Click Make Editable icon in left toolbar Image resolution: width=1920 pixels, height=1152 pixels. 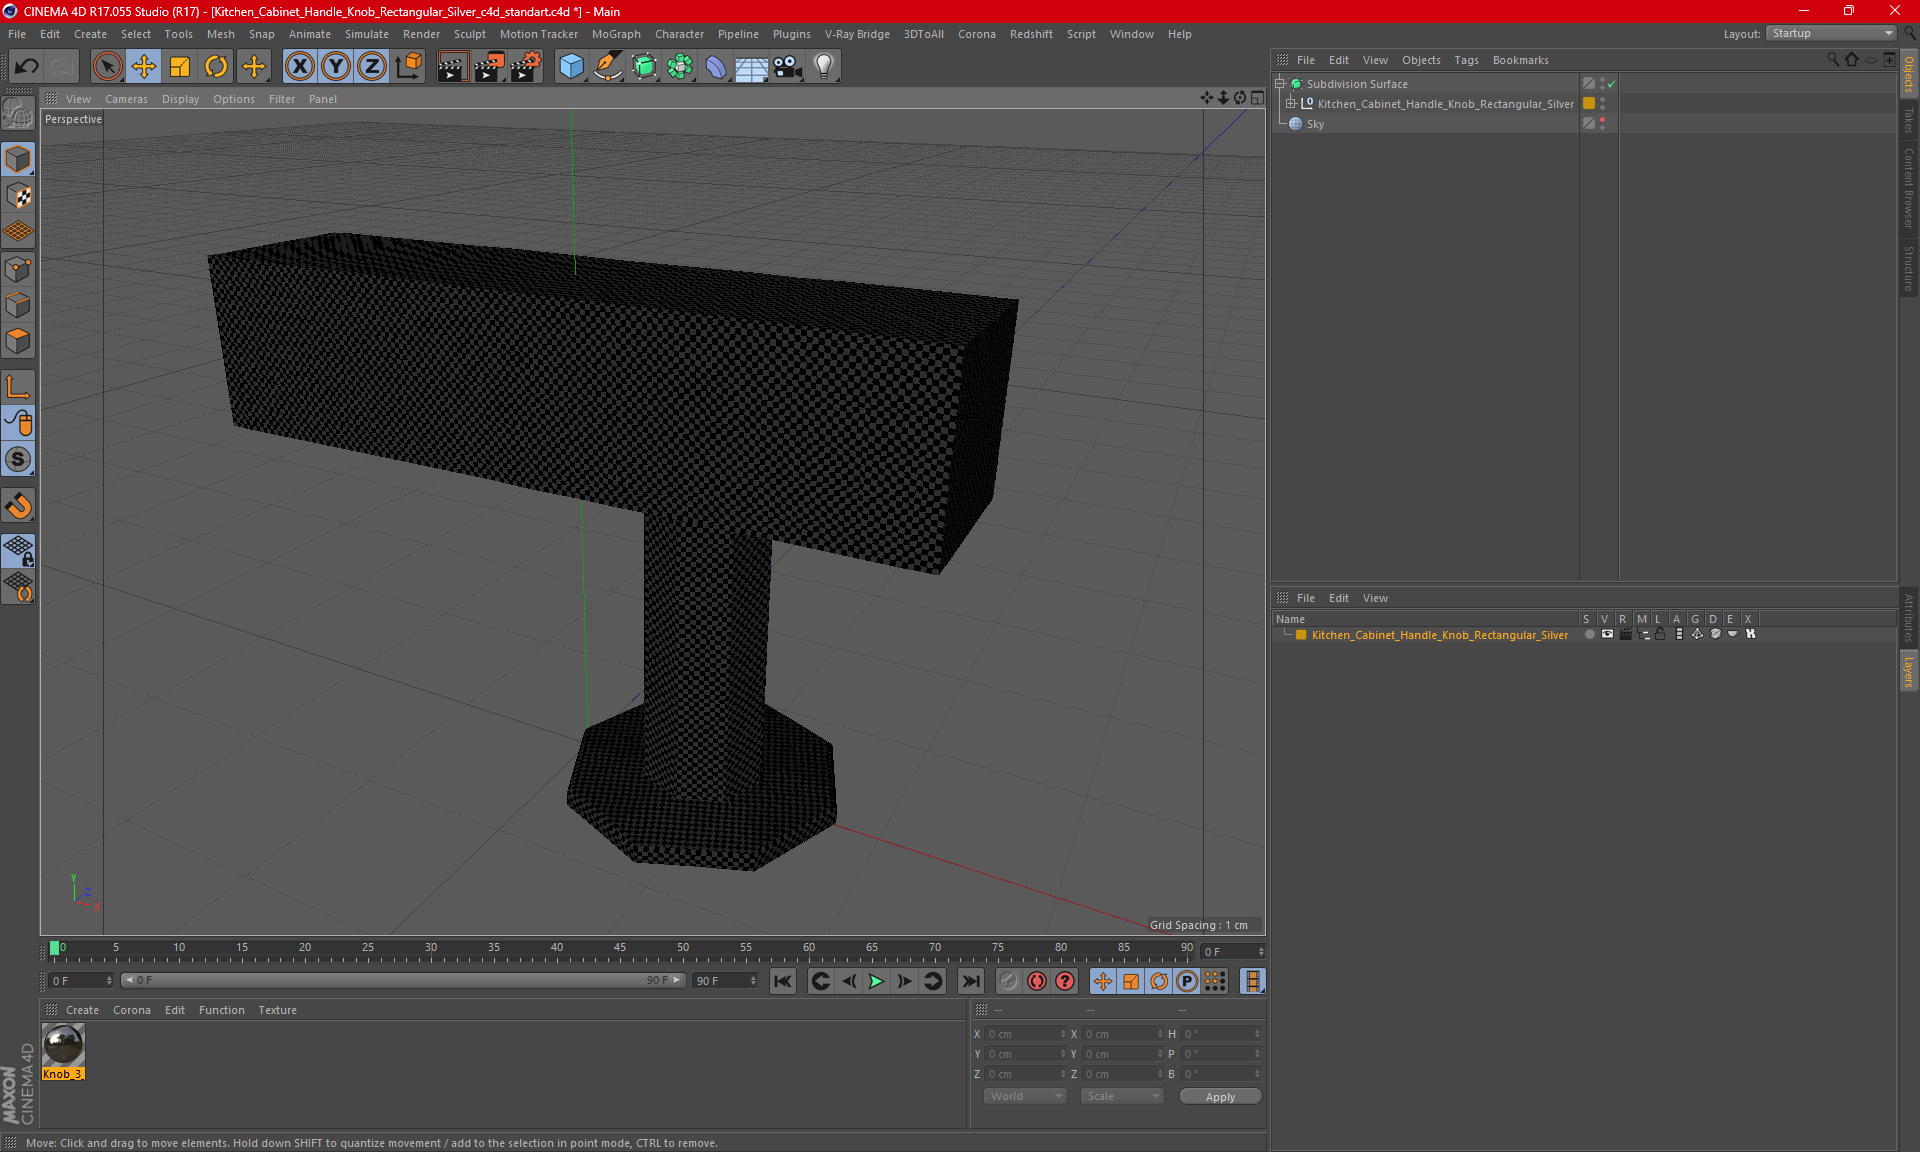click(18, 114)
